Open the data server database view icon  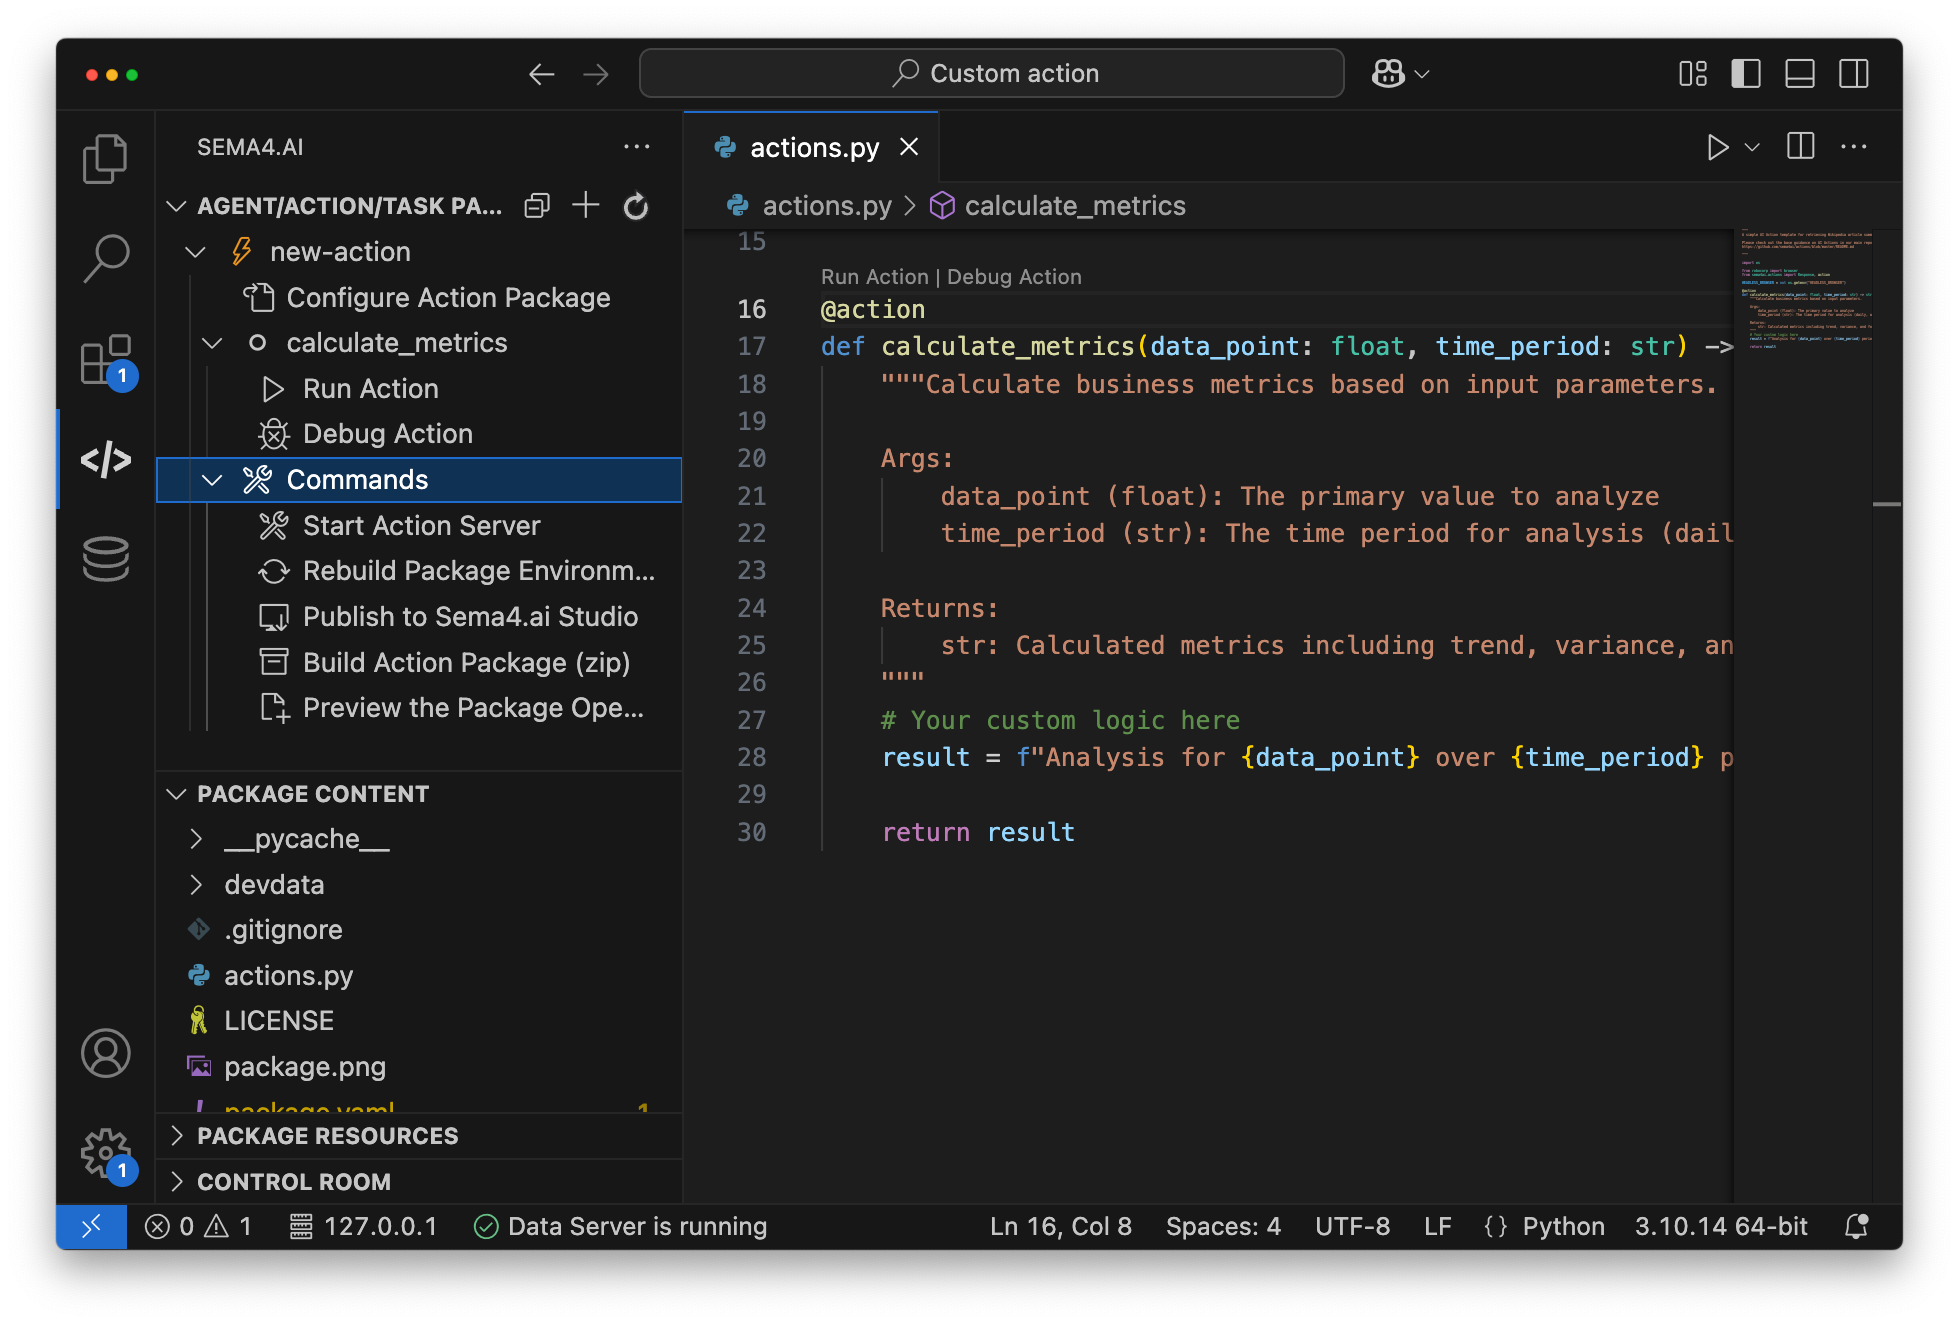pos(105,559)
